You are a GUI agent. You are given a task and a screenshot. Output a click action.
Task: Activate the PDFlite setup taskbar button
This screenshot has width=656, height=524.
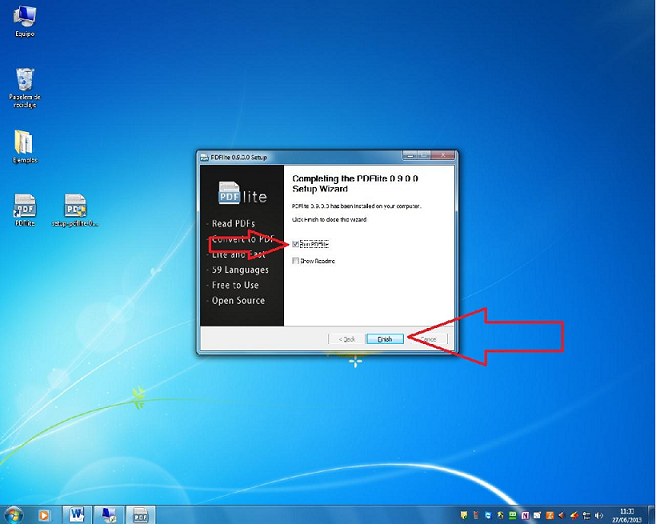[141, 514]
